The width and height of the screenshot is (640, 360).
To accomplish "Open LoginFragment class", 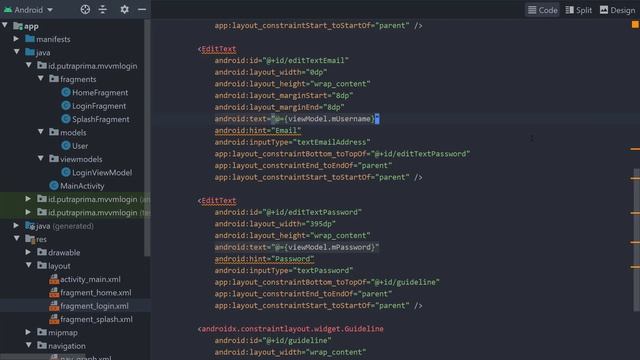I will 99,106.
